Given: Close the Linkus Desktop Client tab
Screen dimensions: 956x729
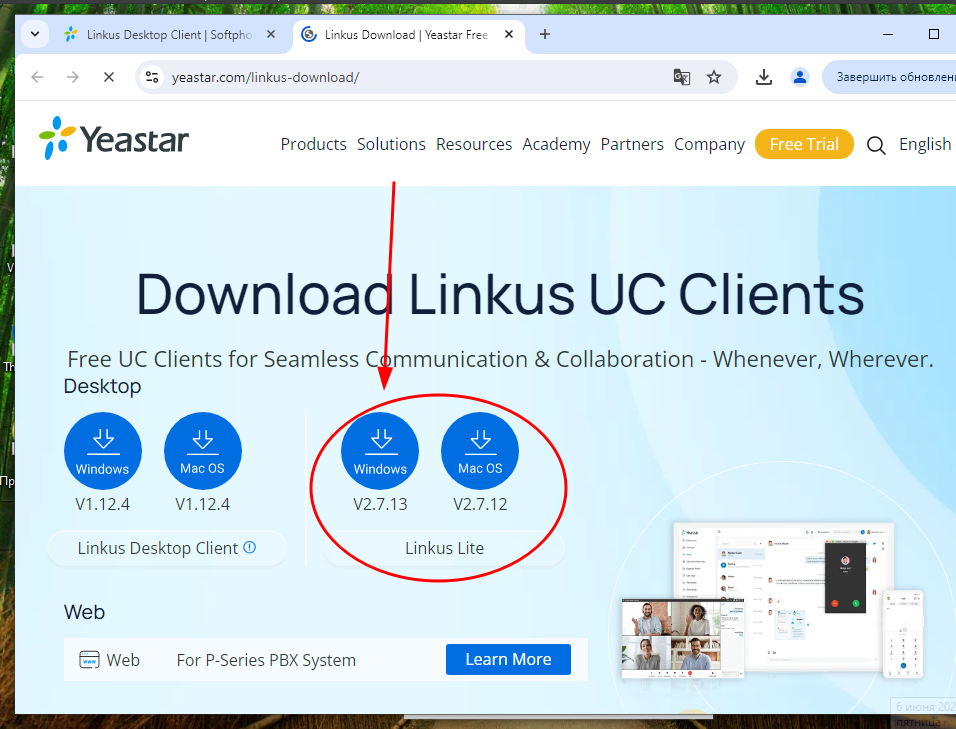Looking at the screenshot, I should [x=271, y=35].
